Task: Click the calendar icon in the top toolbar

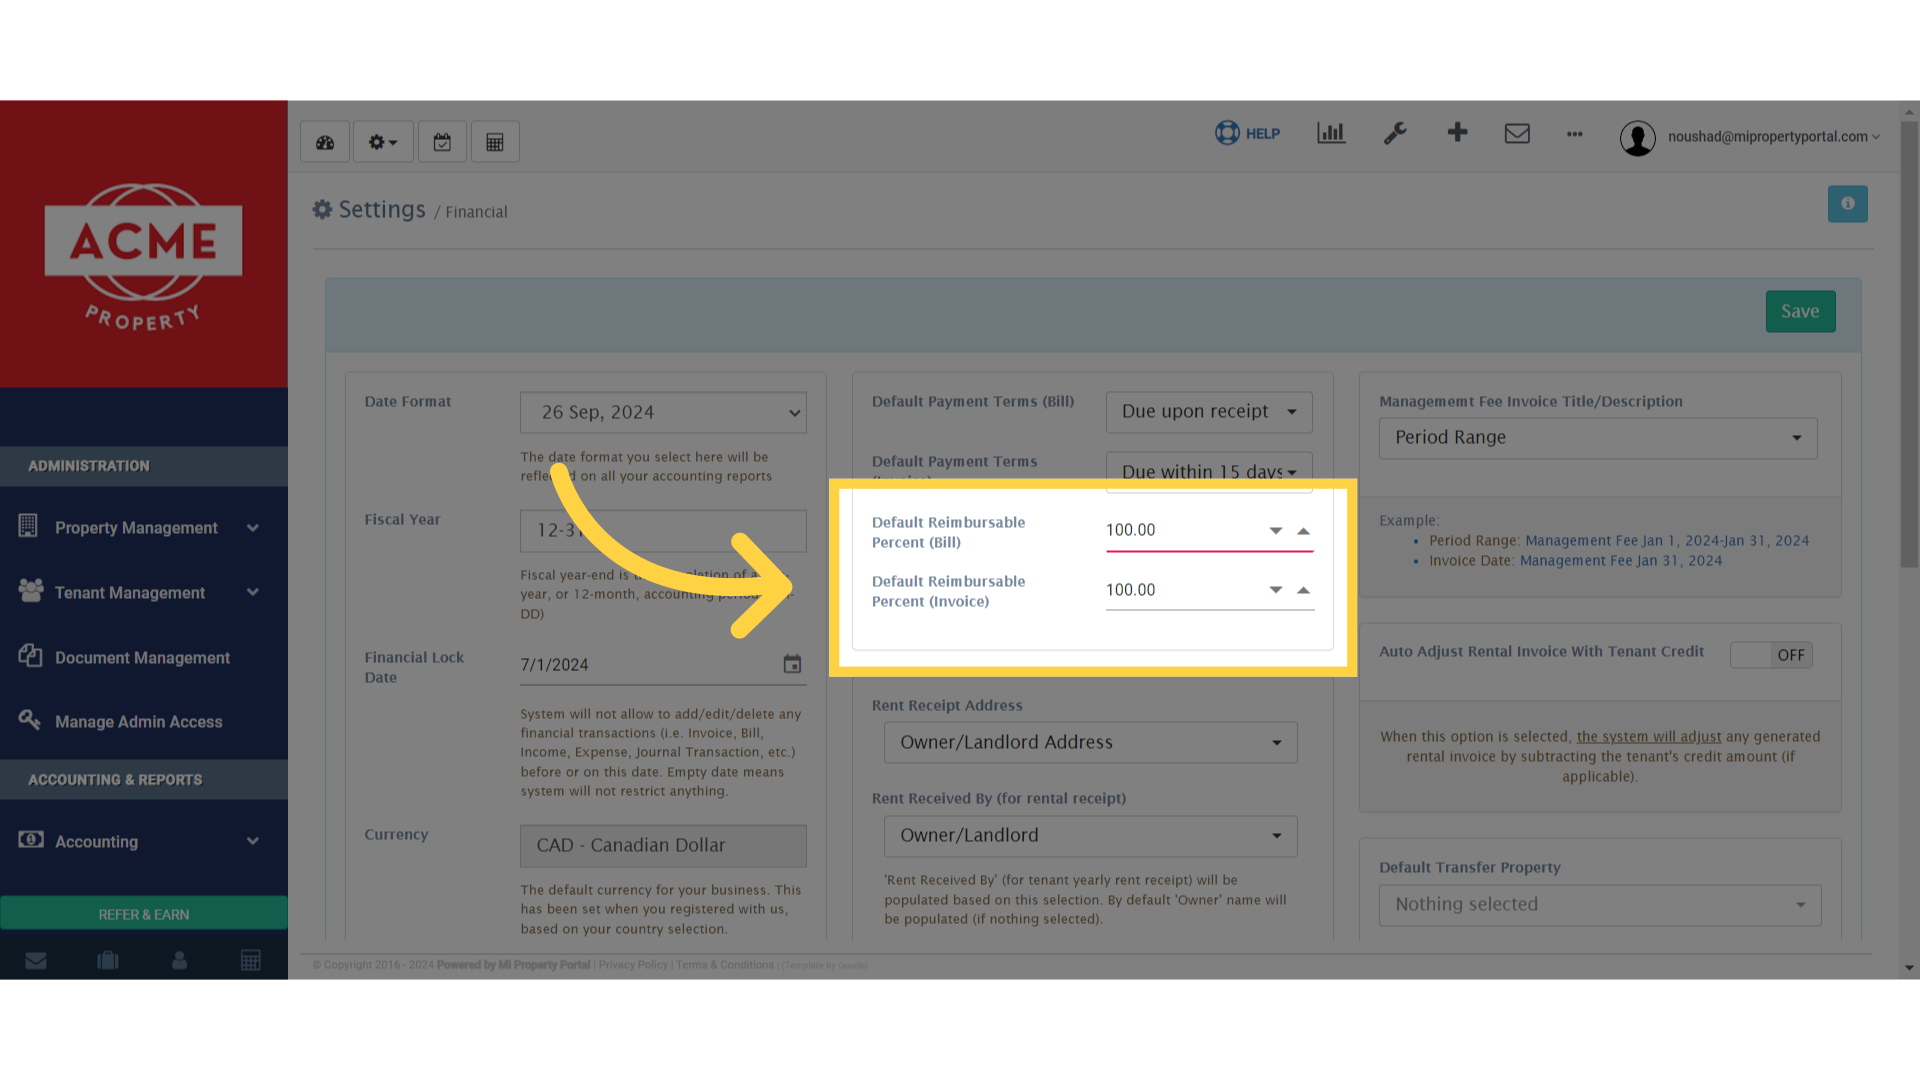Action: (442, 141)
